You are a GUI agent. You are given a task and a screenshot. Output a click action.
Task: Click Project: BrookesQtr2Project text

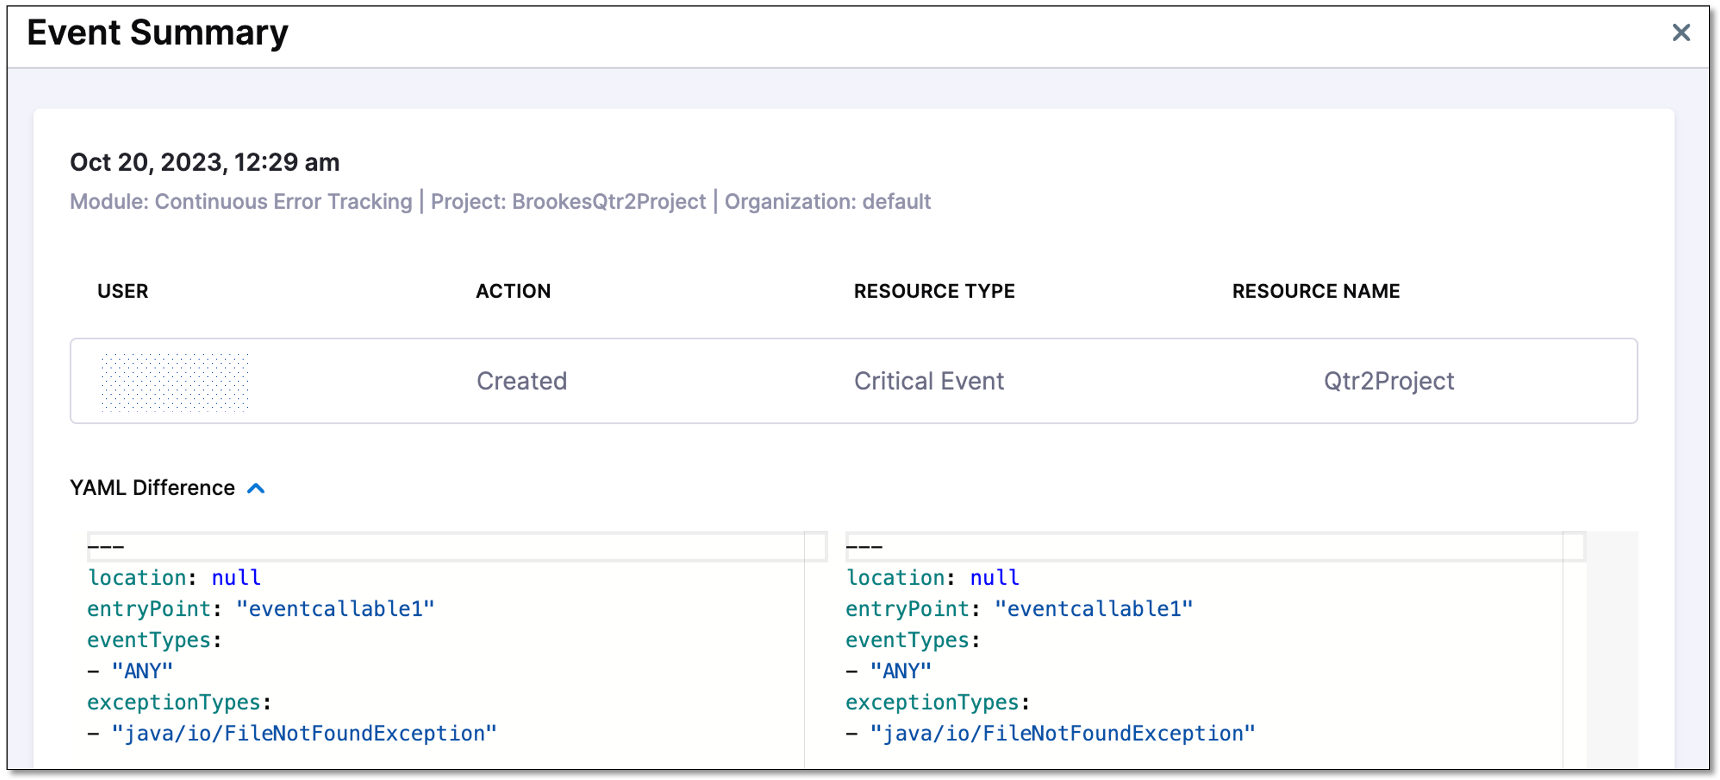click(568, 202)
